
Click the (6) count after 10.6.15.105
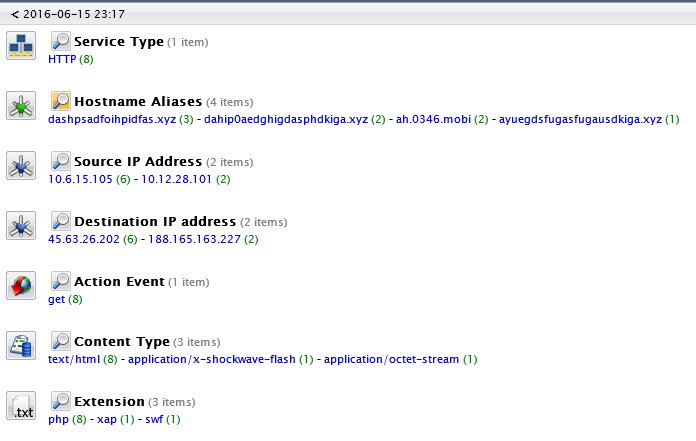(x=123, y=179)
